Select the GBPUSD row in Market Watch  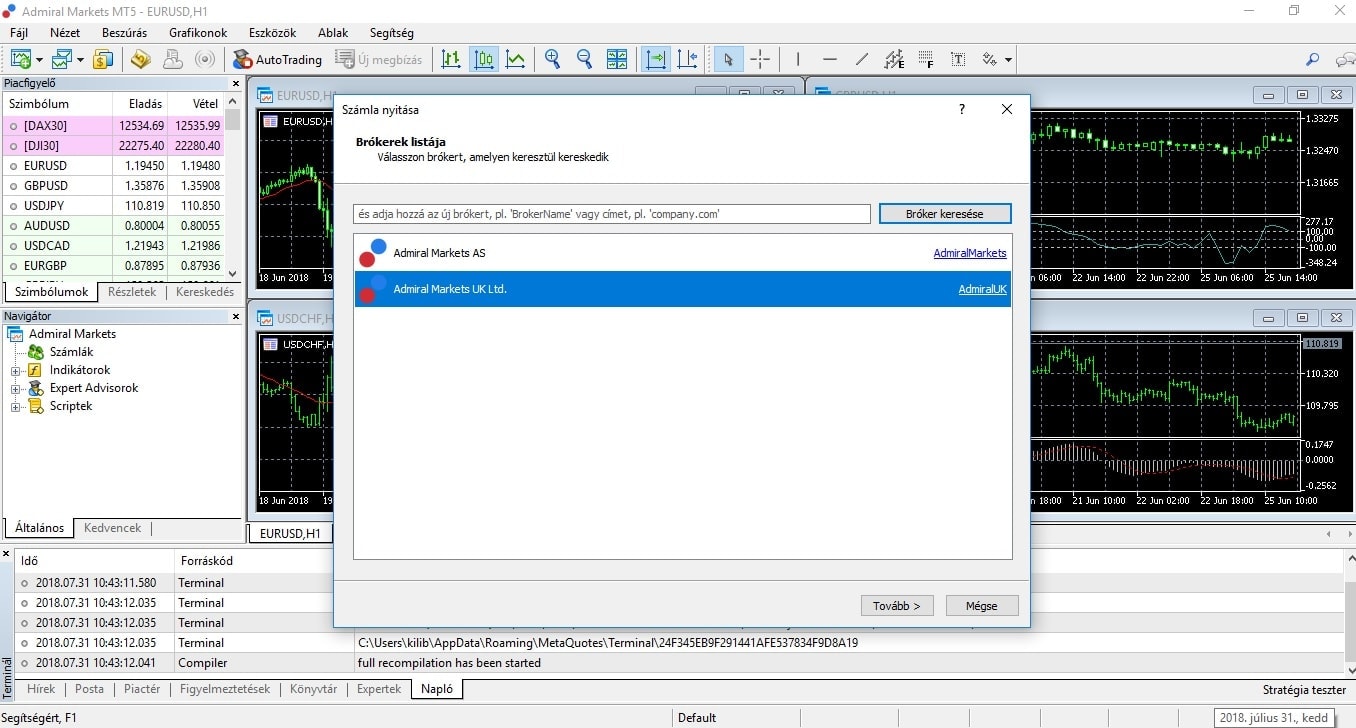[x=113, y=186]
